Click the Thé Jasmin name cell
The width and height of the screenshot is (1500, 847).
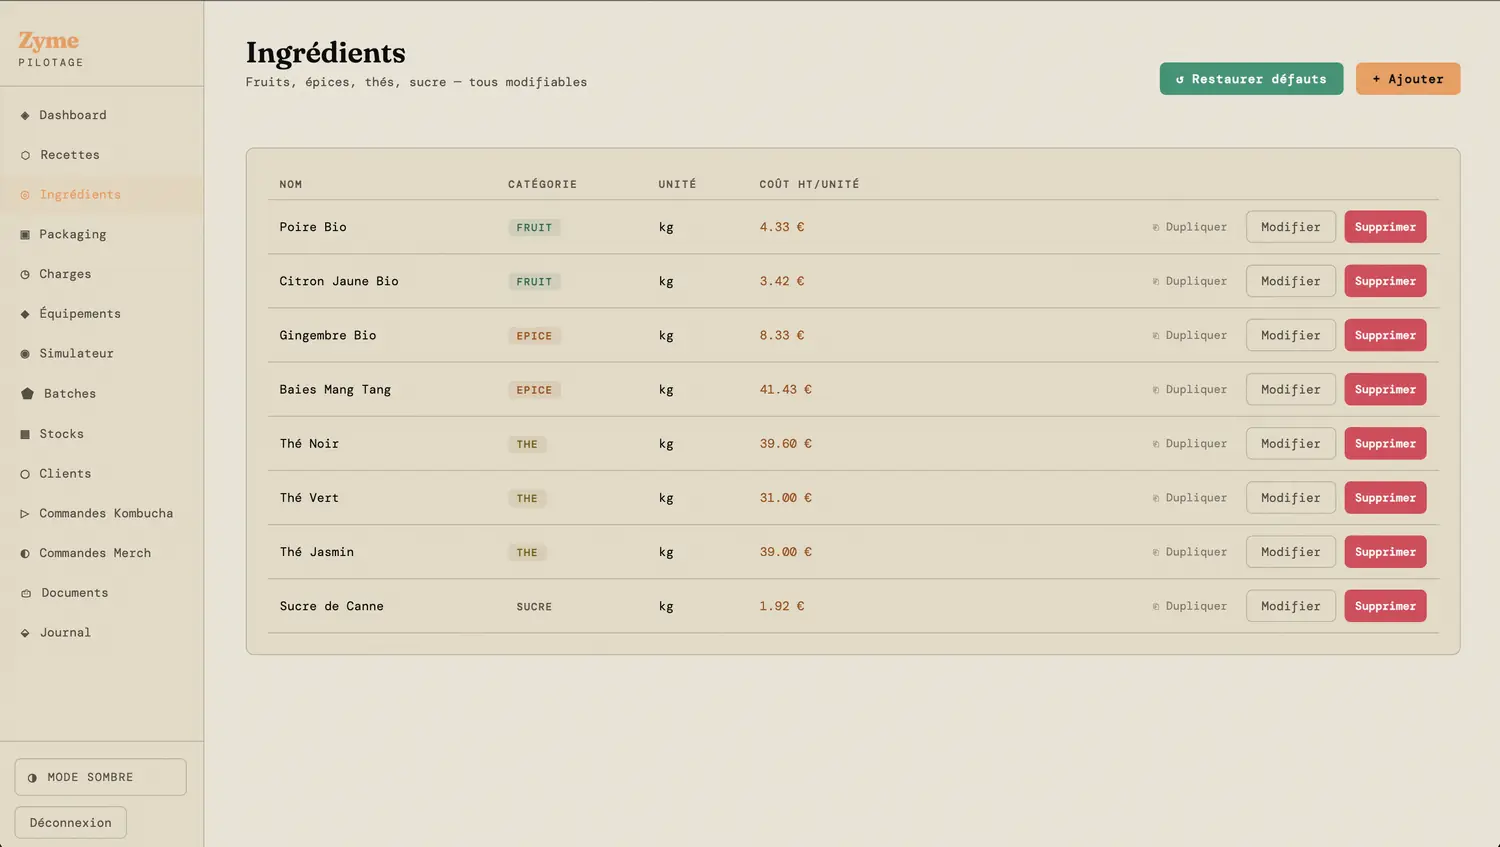coord(317,552)
